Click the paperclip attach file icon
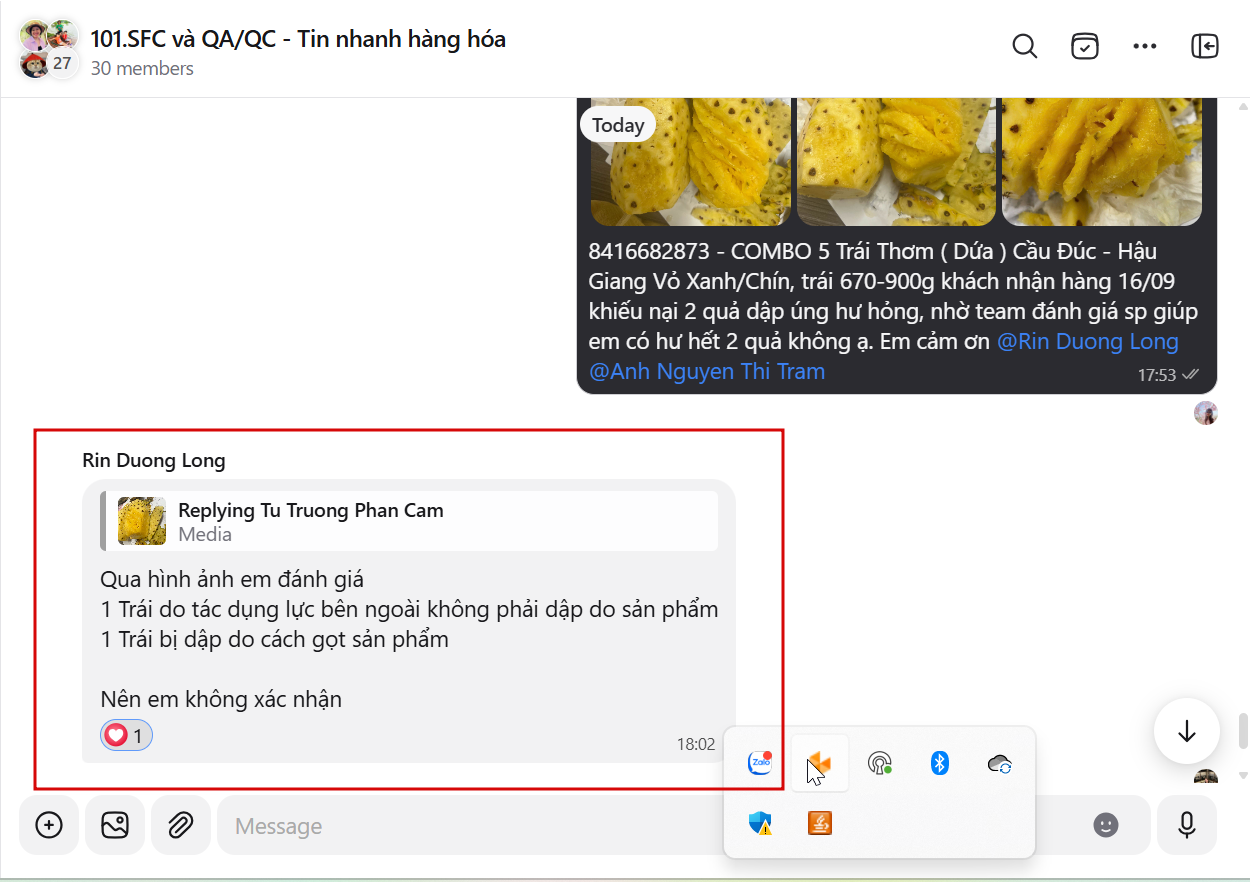1250x882 pixels. 180,825
